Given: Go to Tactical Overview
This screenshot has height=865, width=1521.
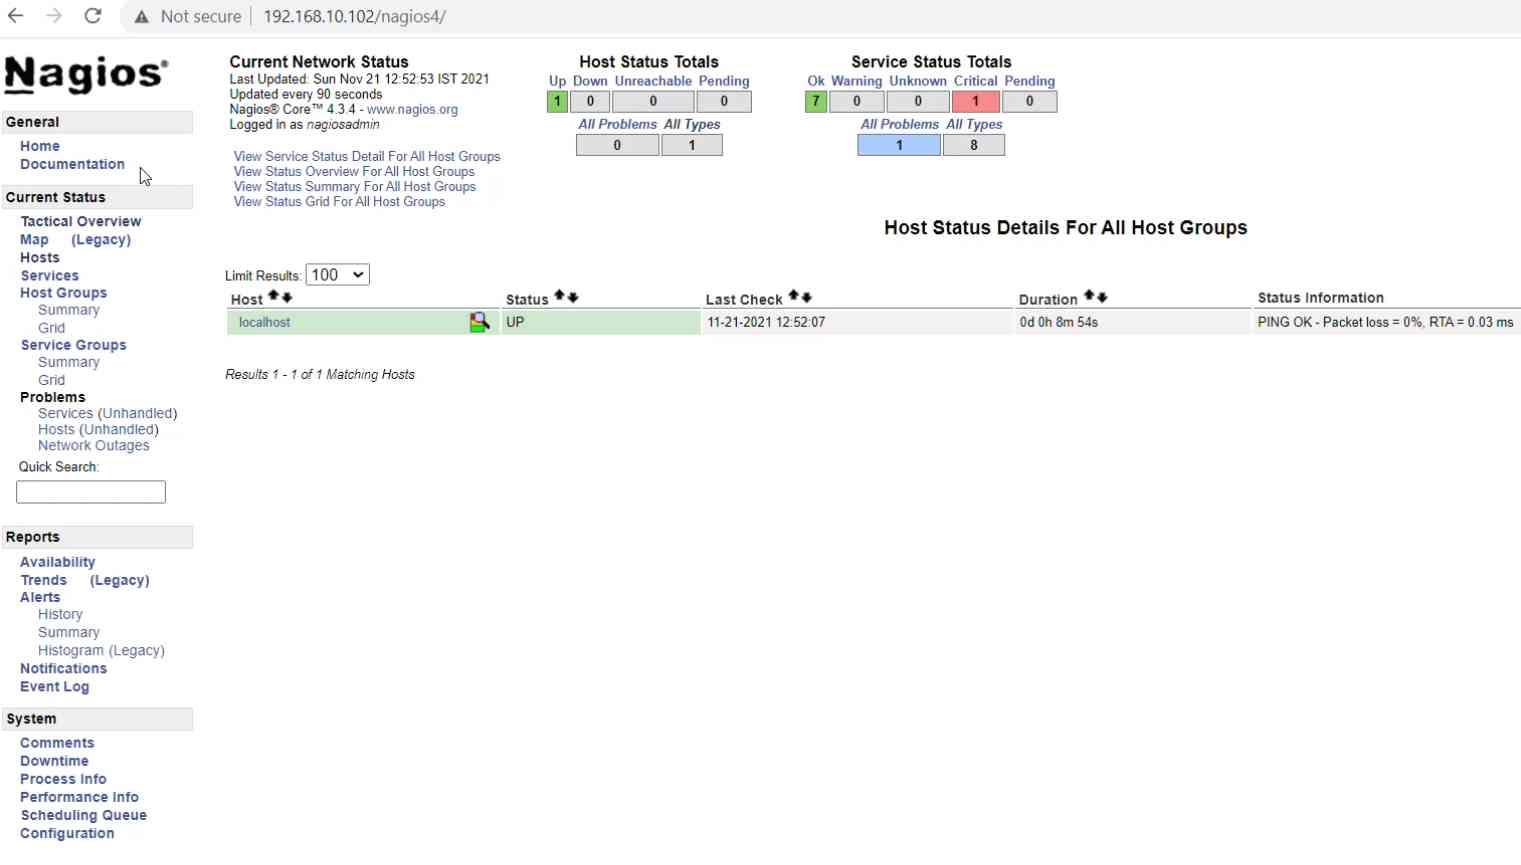Looking at the screenshot, I should pyautogui.click(x=81, y=221).
